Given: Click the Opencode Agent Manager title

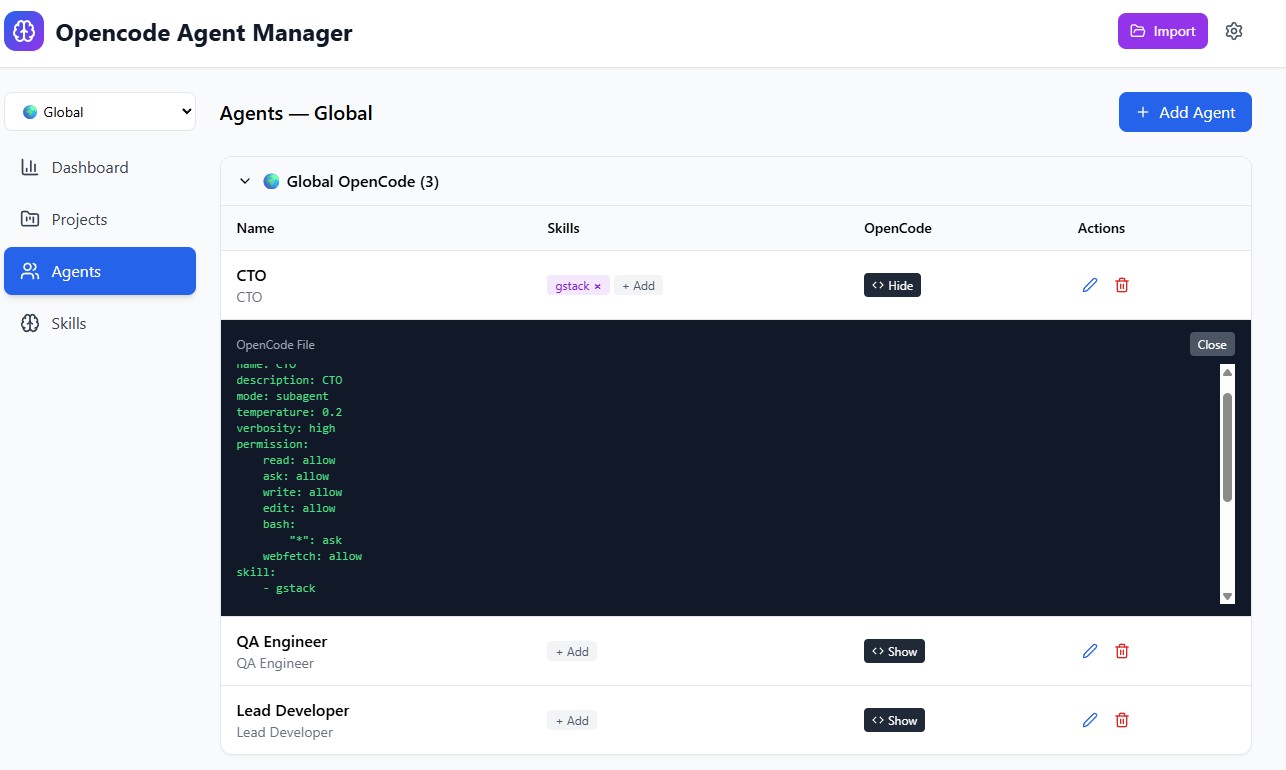Looking at the screenshot, I should coord(204,32).
